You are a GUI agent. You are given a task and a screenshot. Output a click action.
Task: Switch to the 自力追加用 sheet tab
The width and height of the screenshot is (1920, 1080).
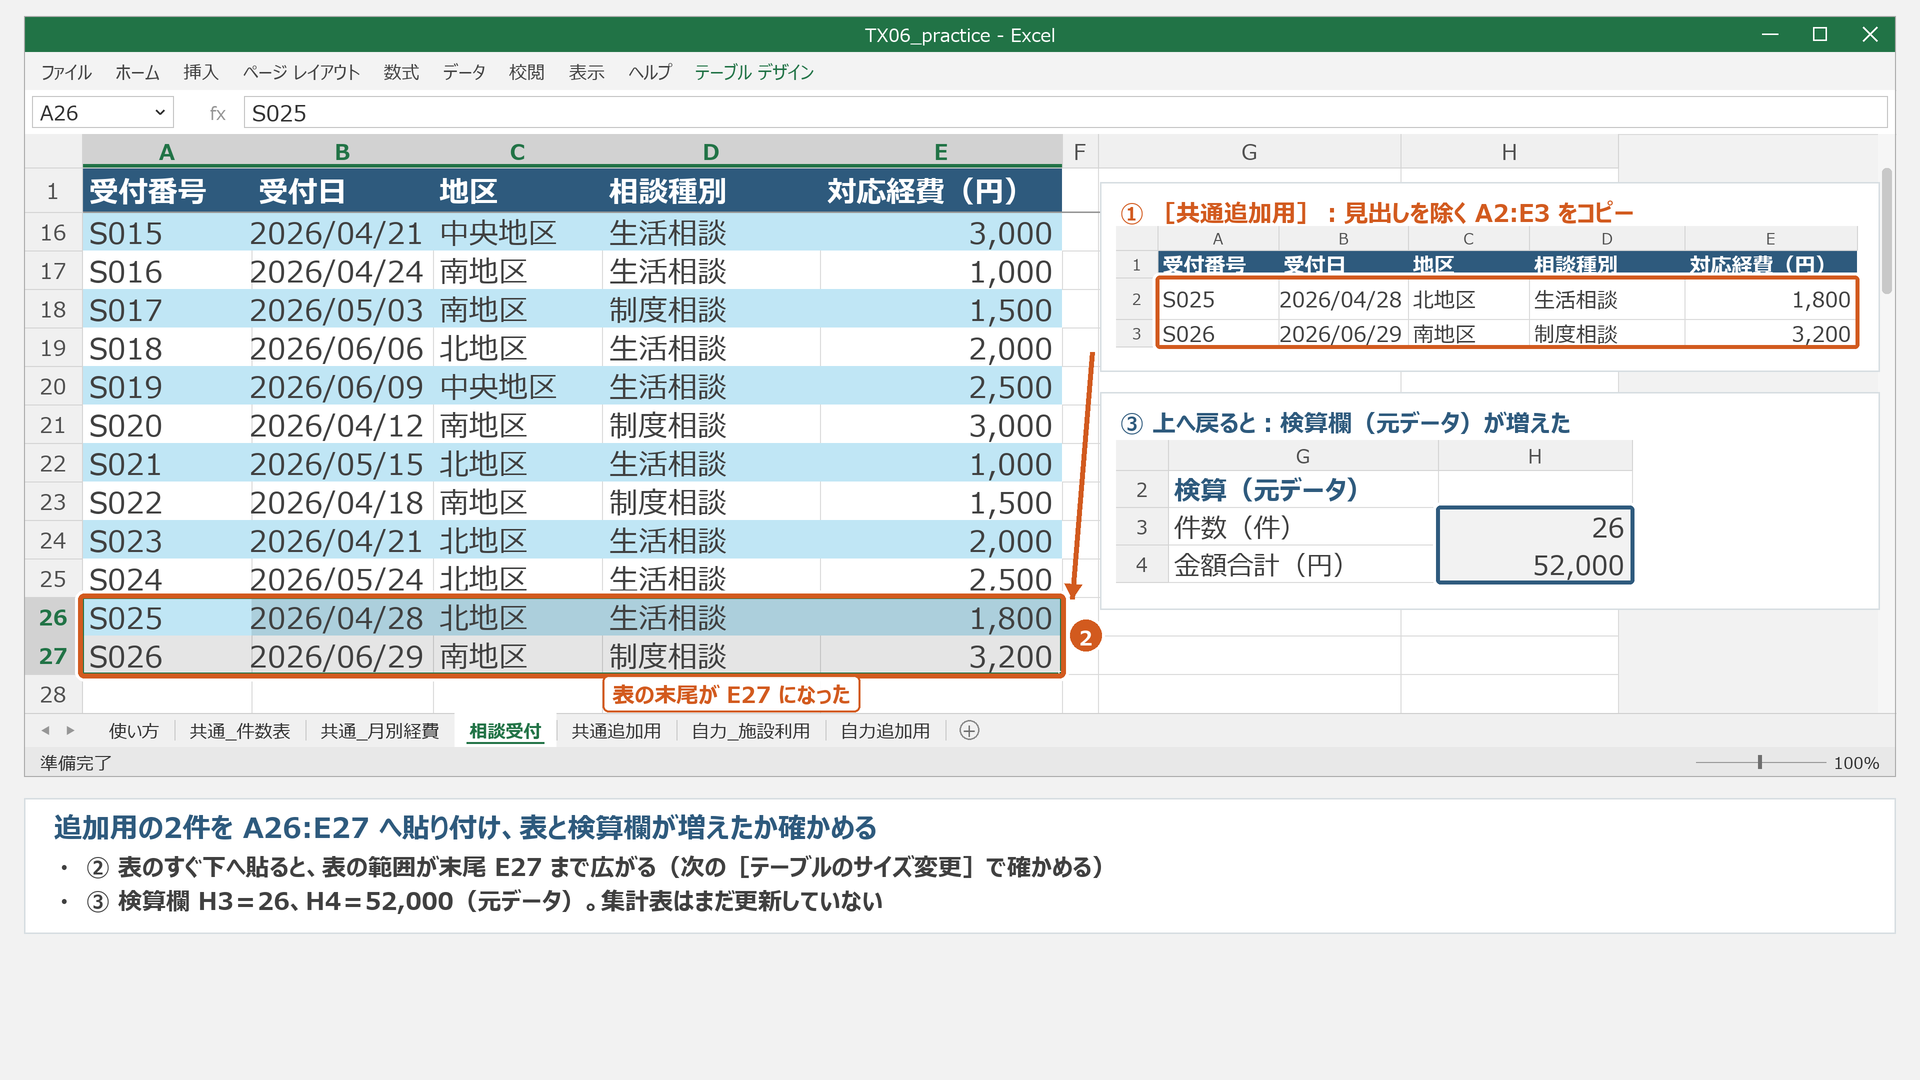click(x=885, y=731)
